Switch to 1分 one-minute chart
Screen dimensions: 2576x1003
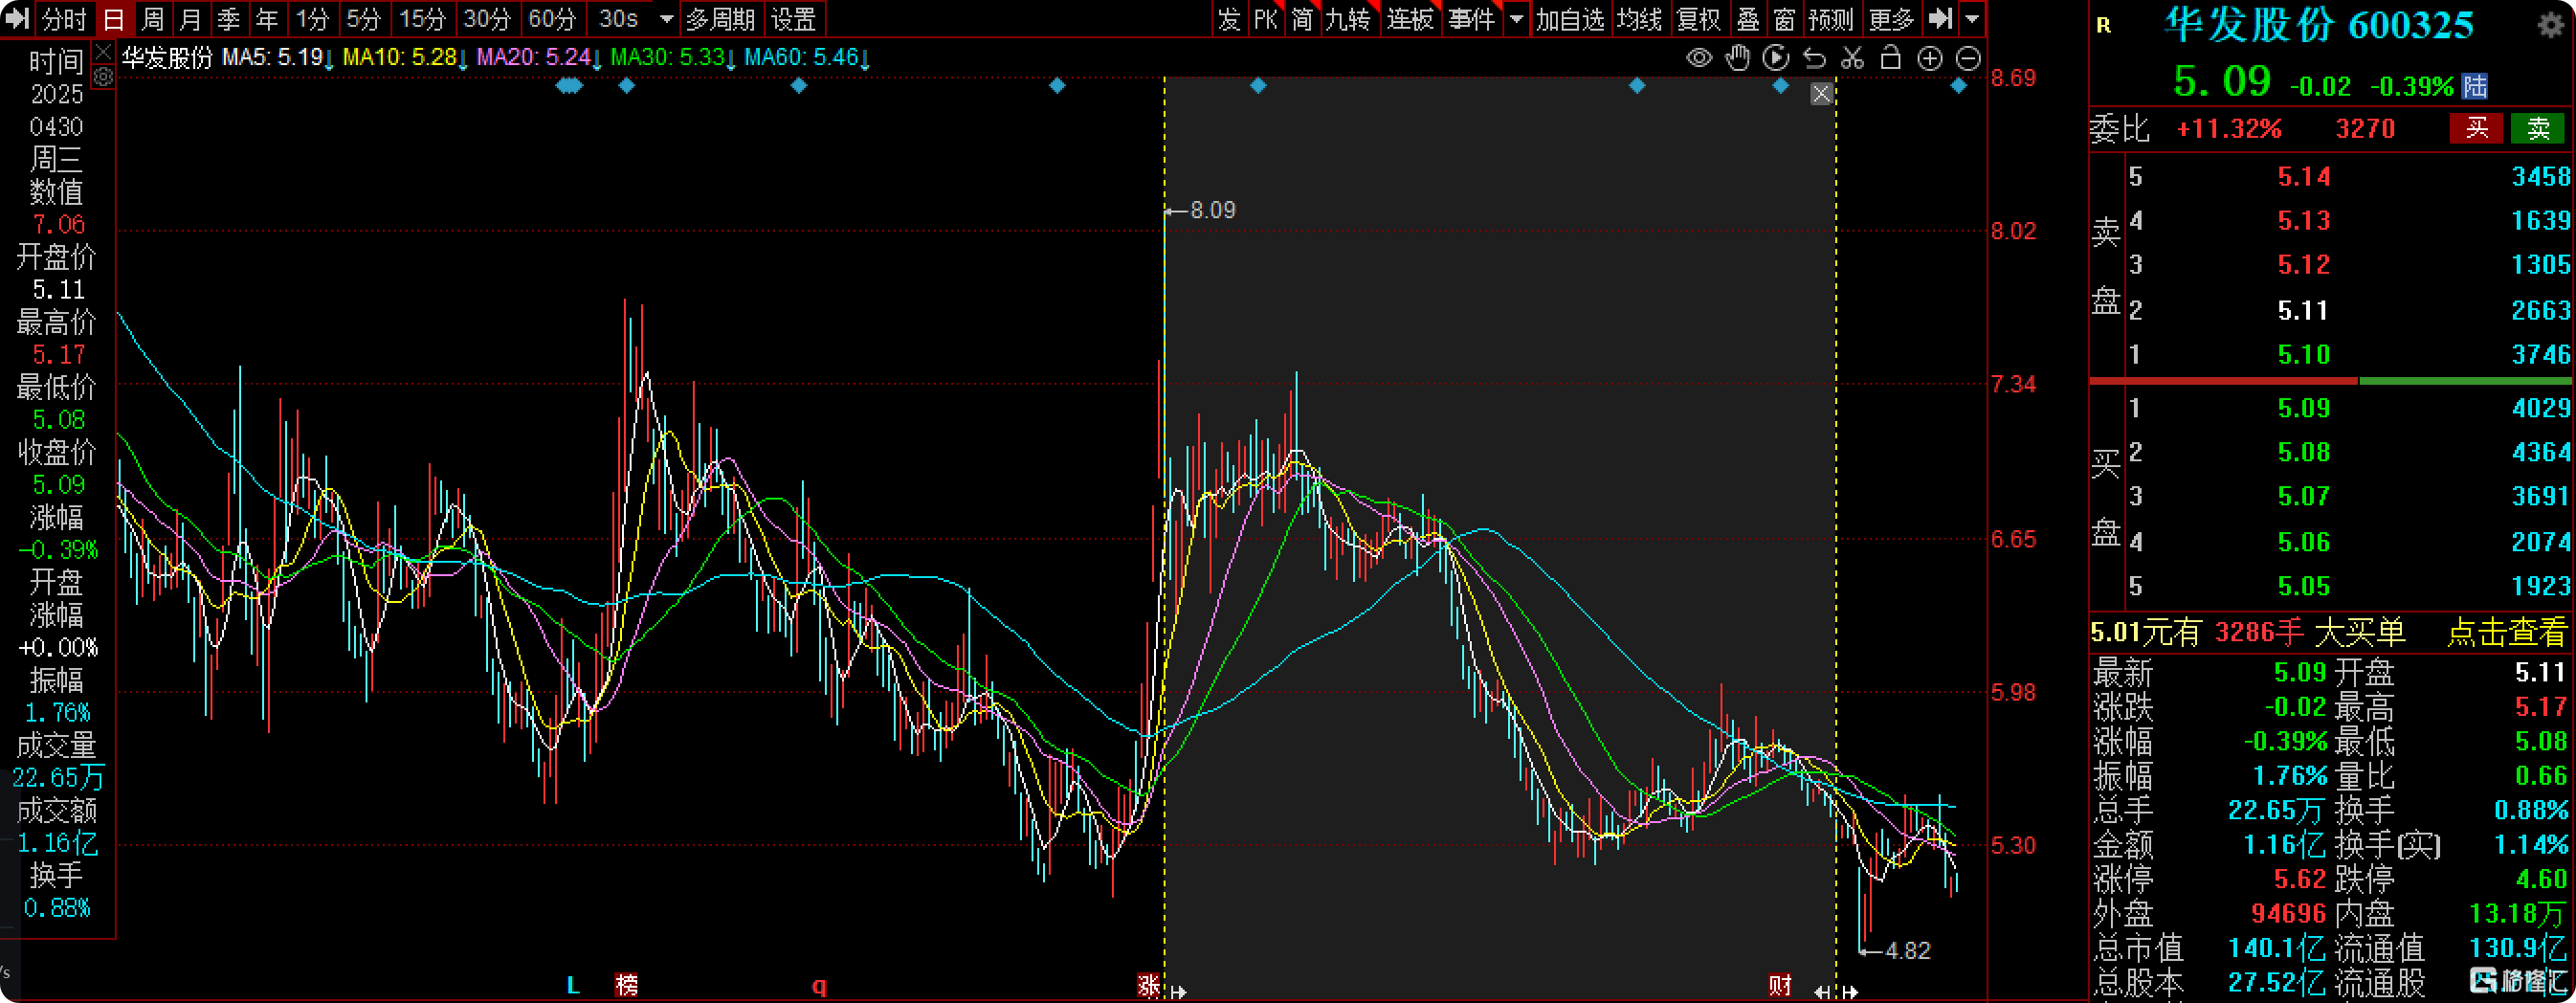pos(312,18)
